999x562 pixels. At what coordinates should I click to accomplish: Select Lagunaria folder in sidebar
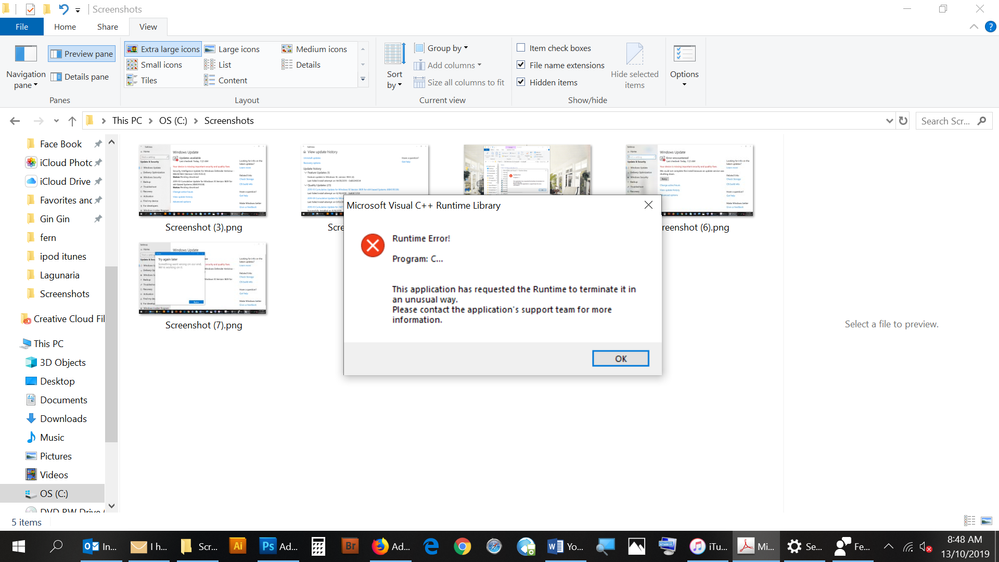61,275
